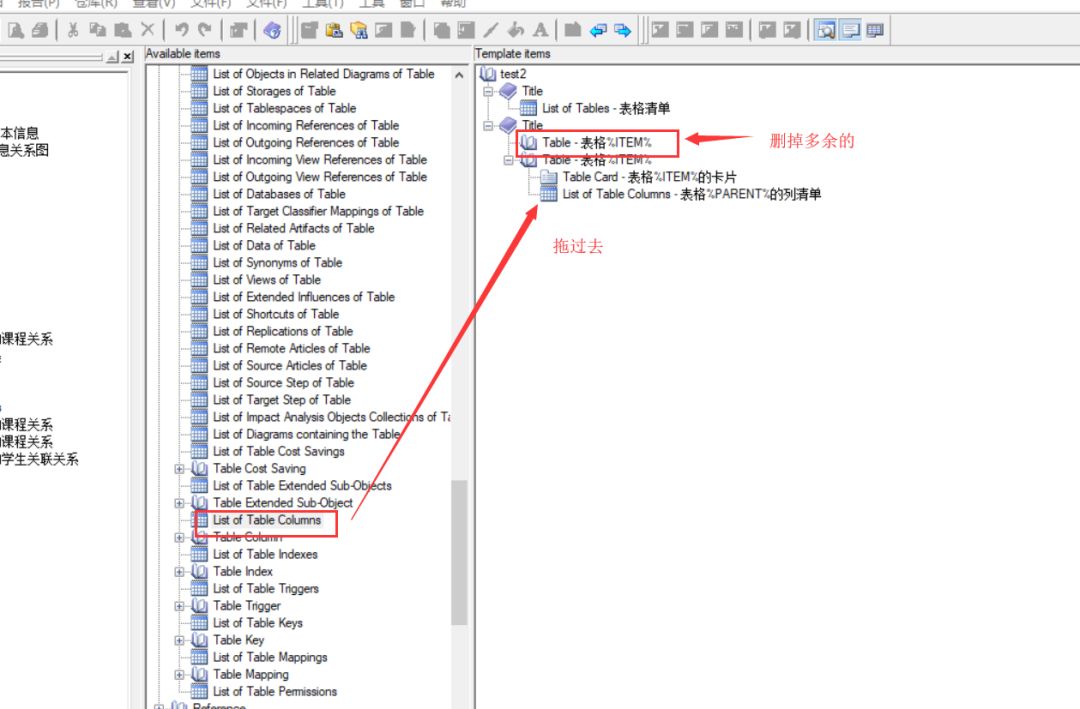
Task: Click the copy toolbar icon
Action: coord(97,30)
